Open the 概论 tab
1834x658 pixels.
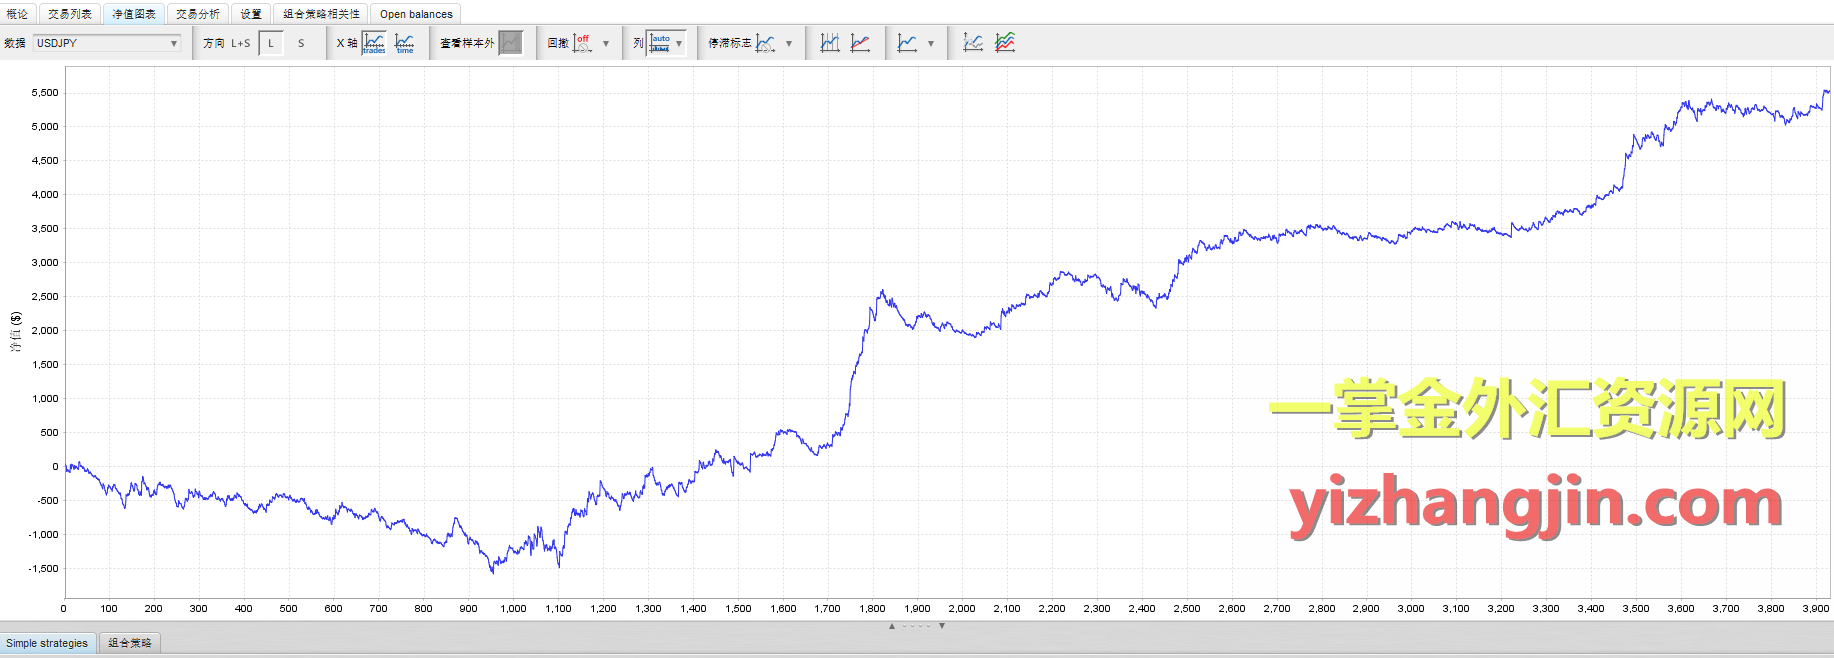(17, 14)
